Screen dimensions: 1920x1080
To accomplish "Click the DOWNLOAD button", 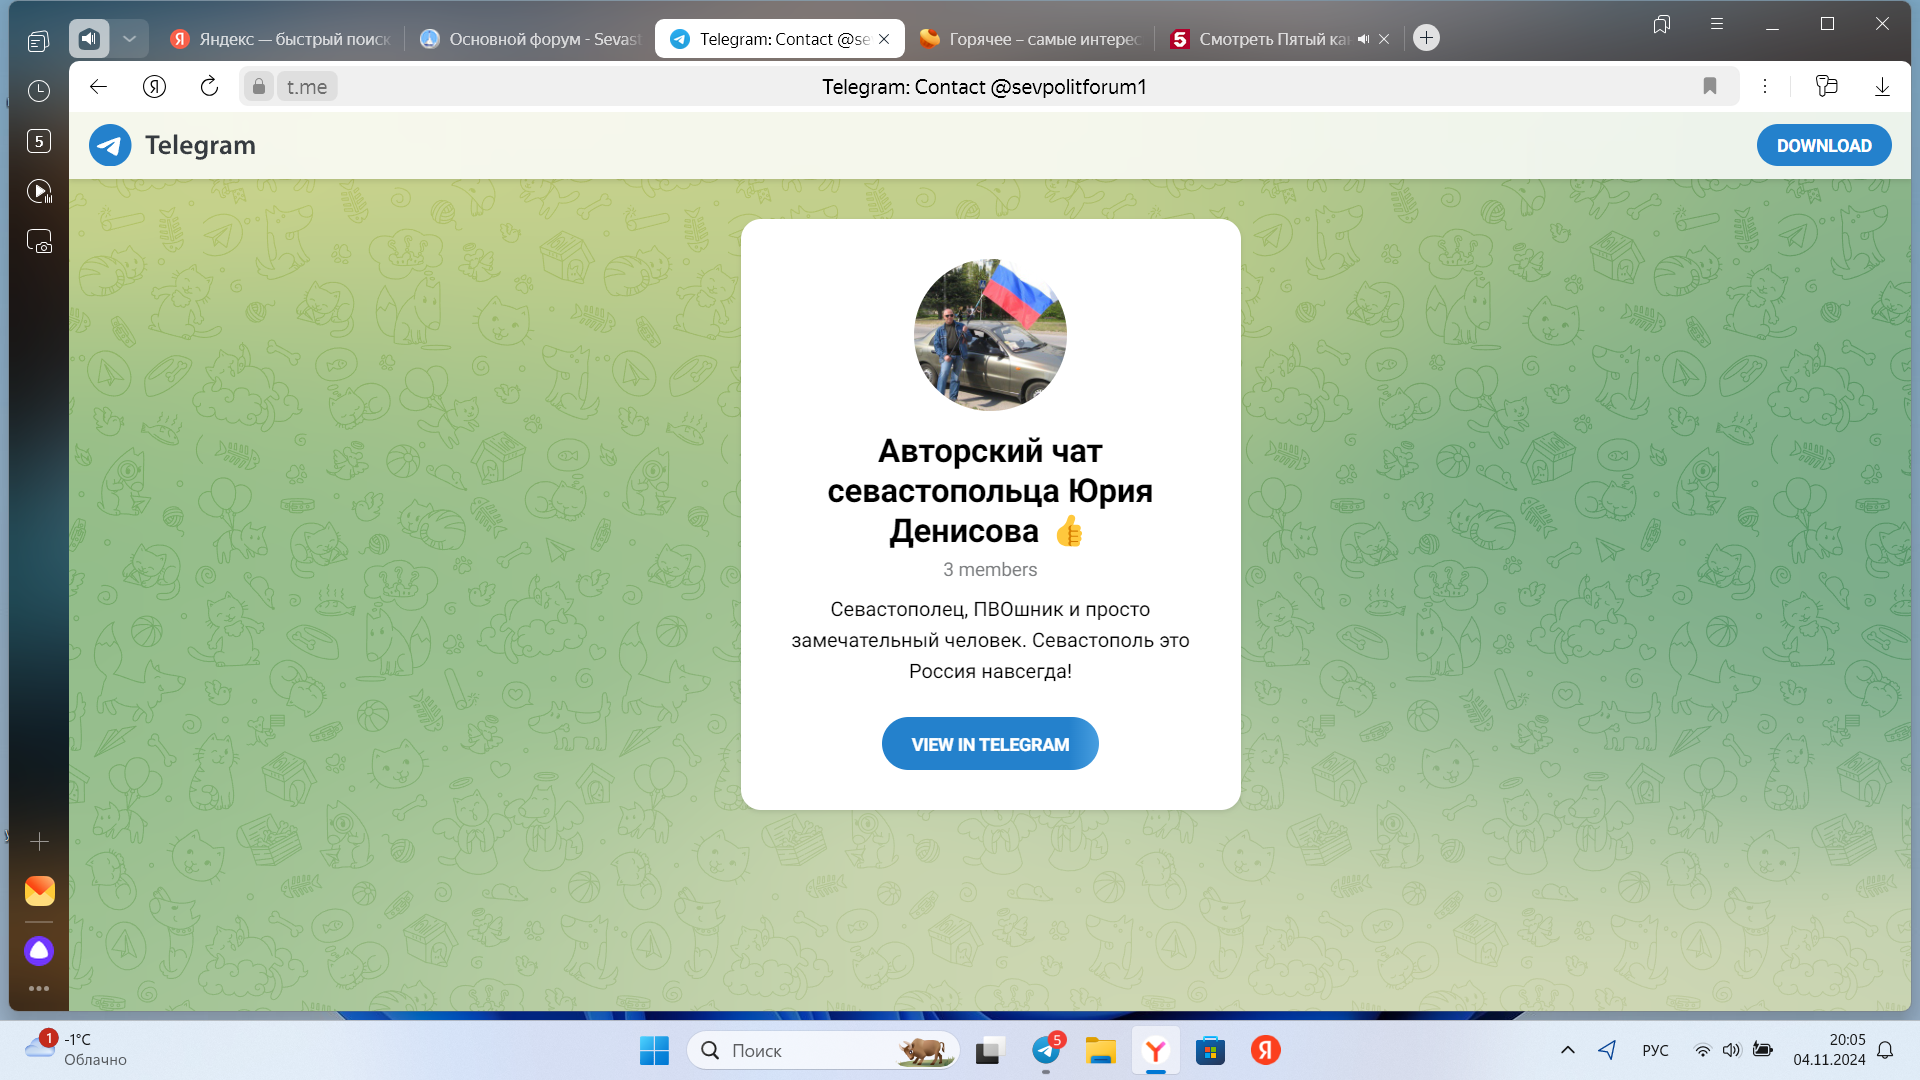I will pos(1823,146).
